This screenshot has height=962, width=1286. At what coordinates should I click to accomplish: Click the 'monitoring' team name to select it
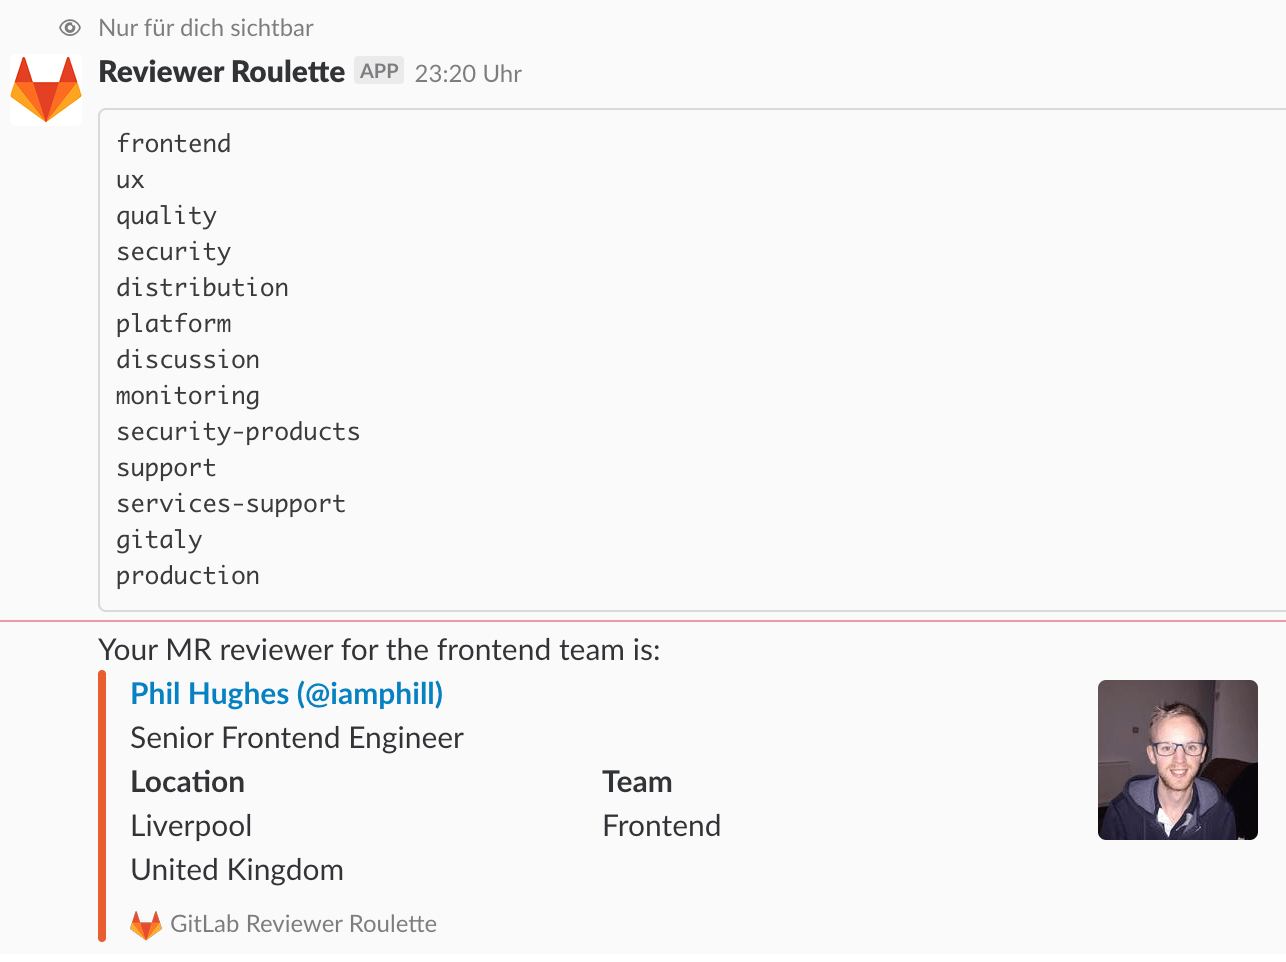click(187, 395)
